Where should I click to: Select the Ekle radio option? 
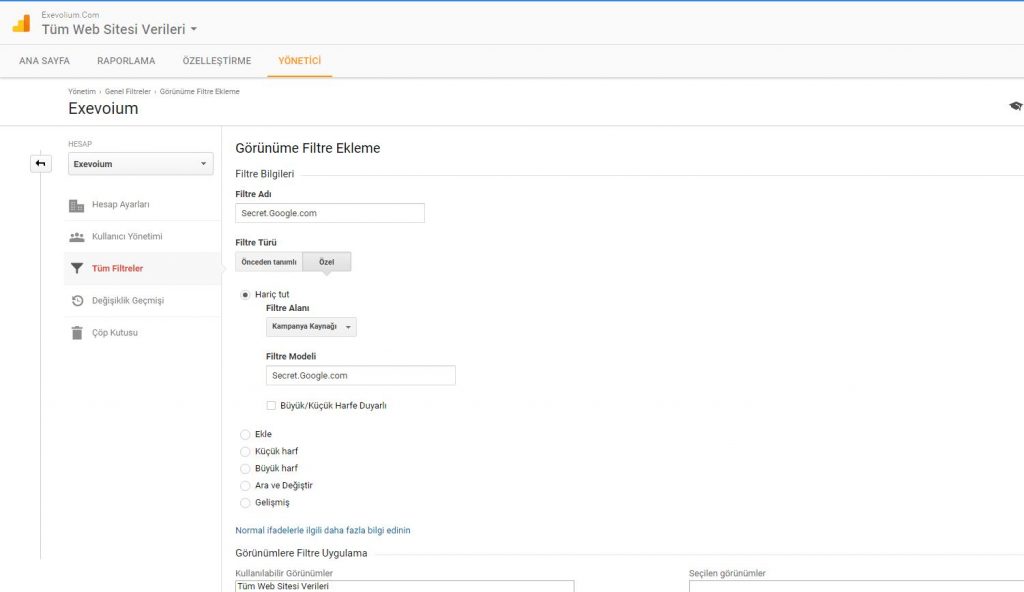click(245, 435)
